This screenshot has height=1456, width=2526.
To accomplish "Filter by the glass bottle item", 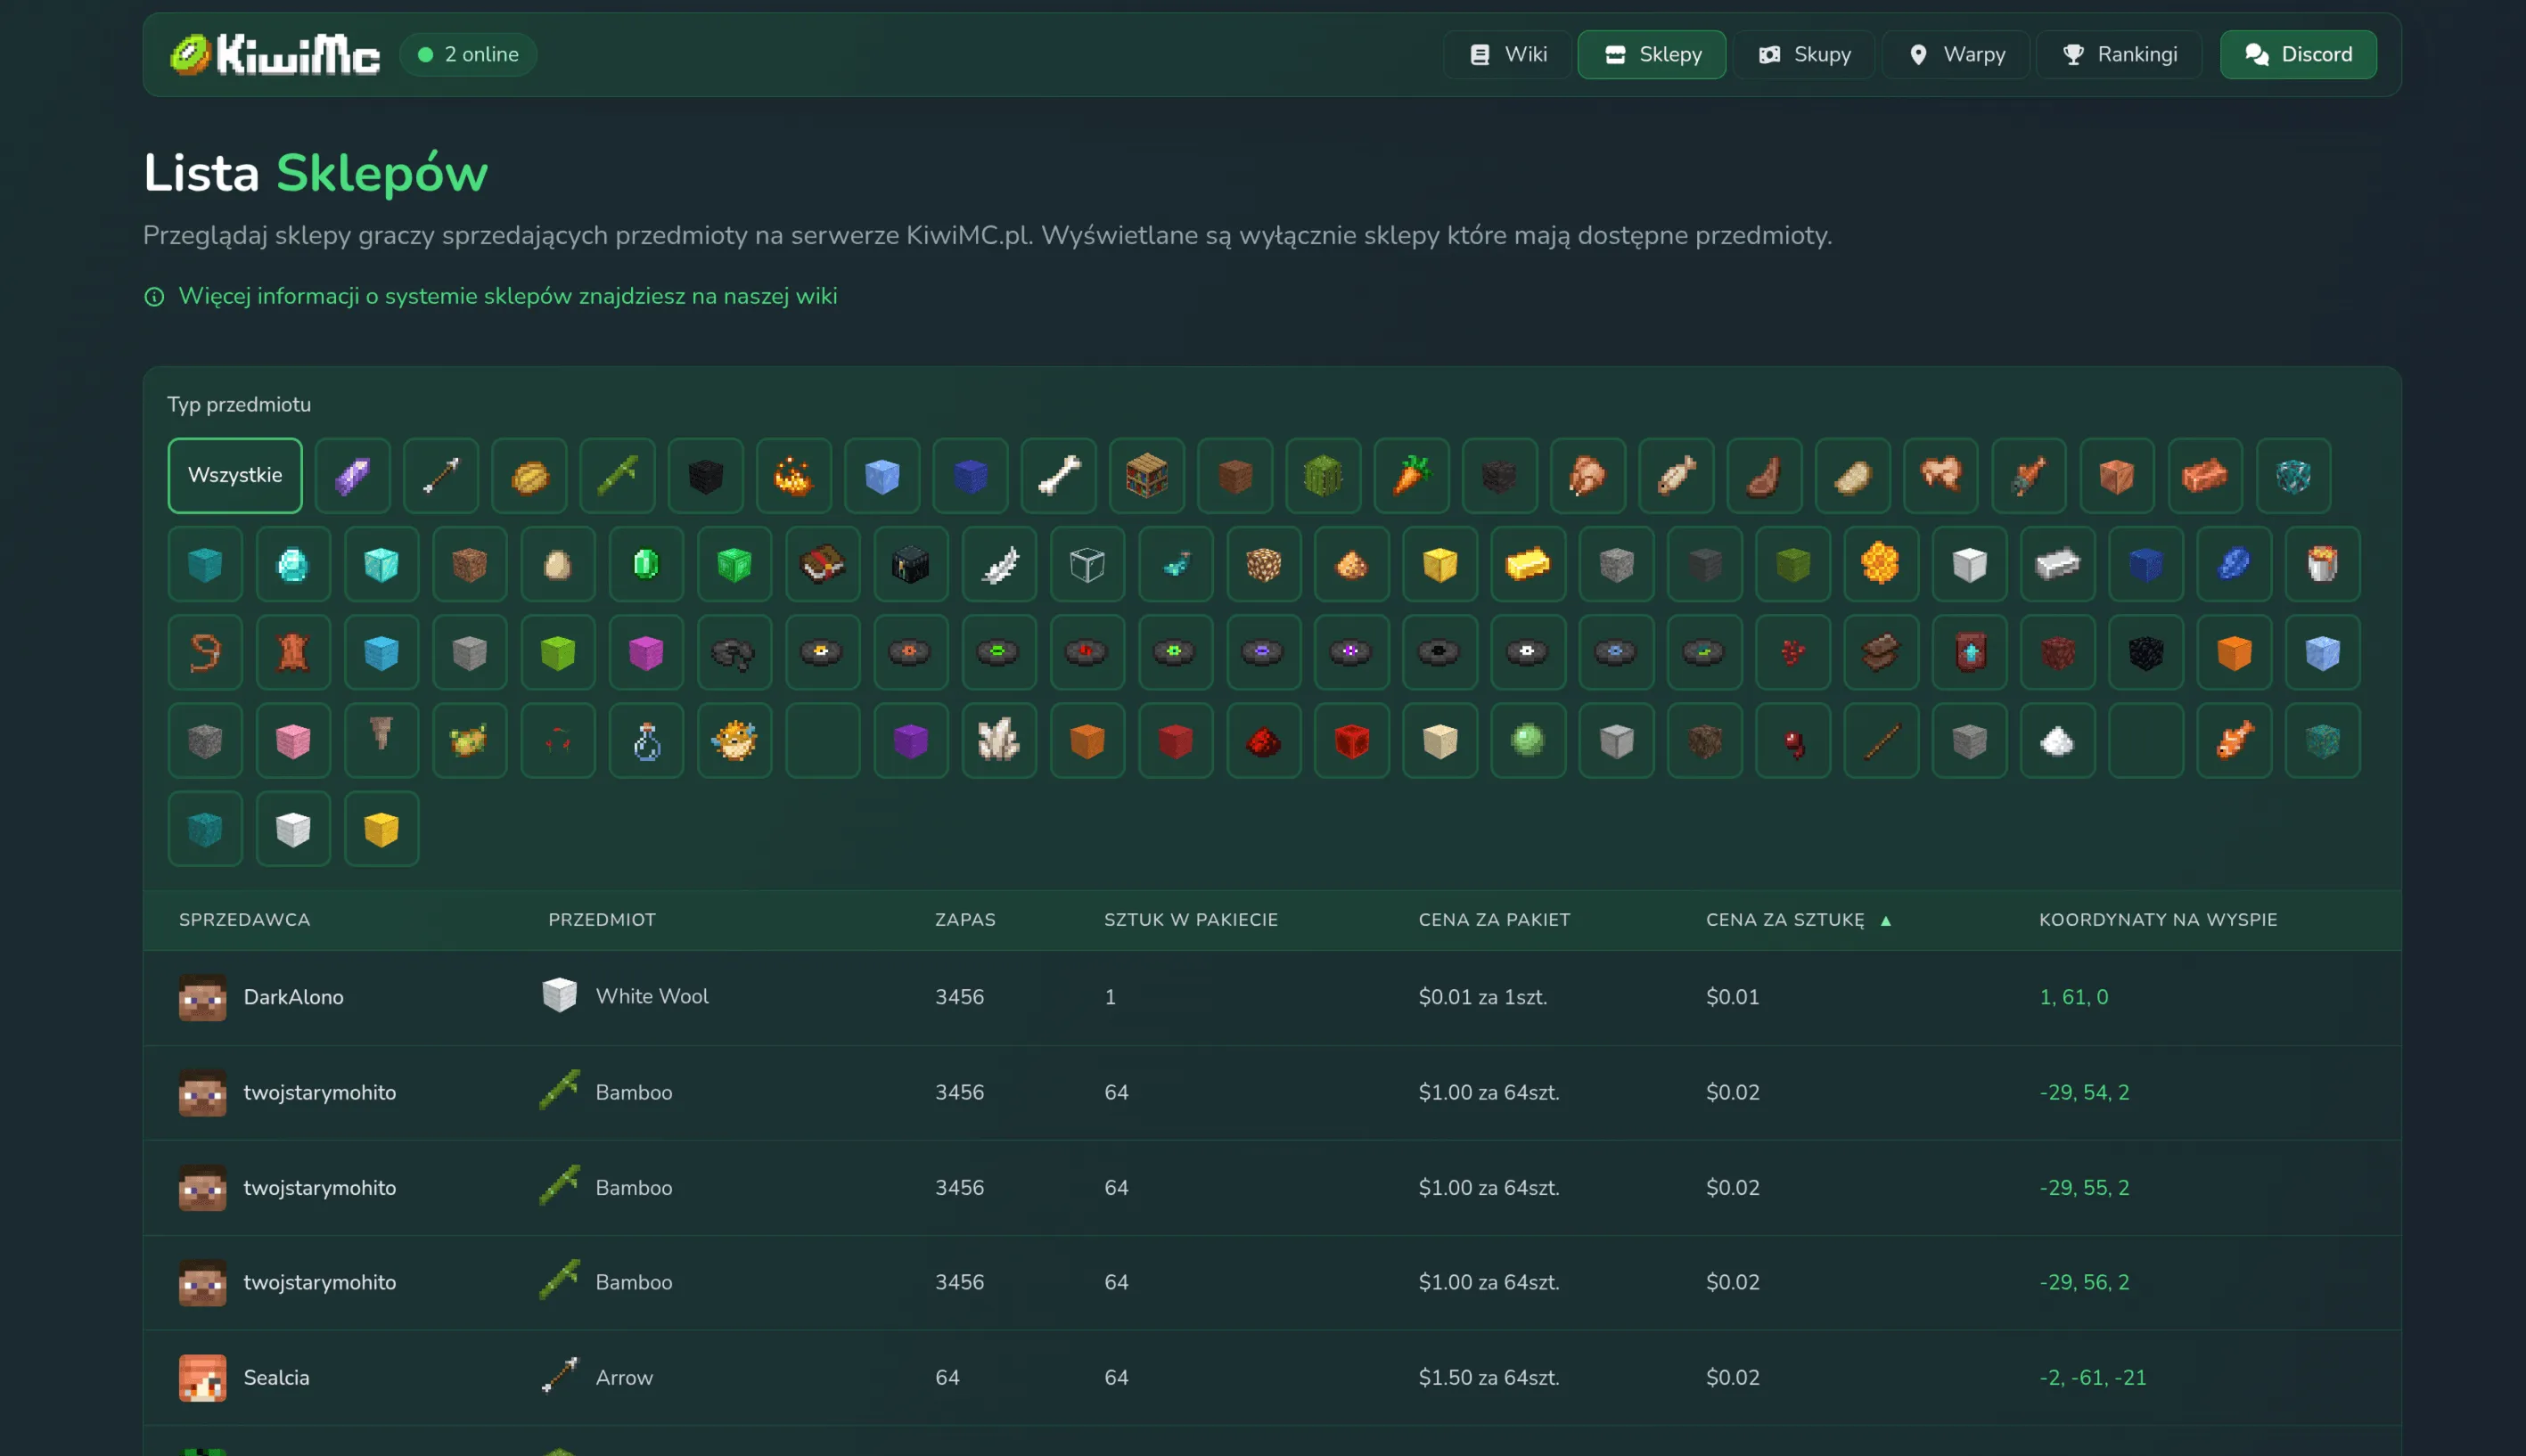I will click(646, 741).
